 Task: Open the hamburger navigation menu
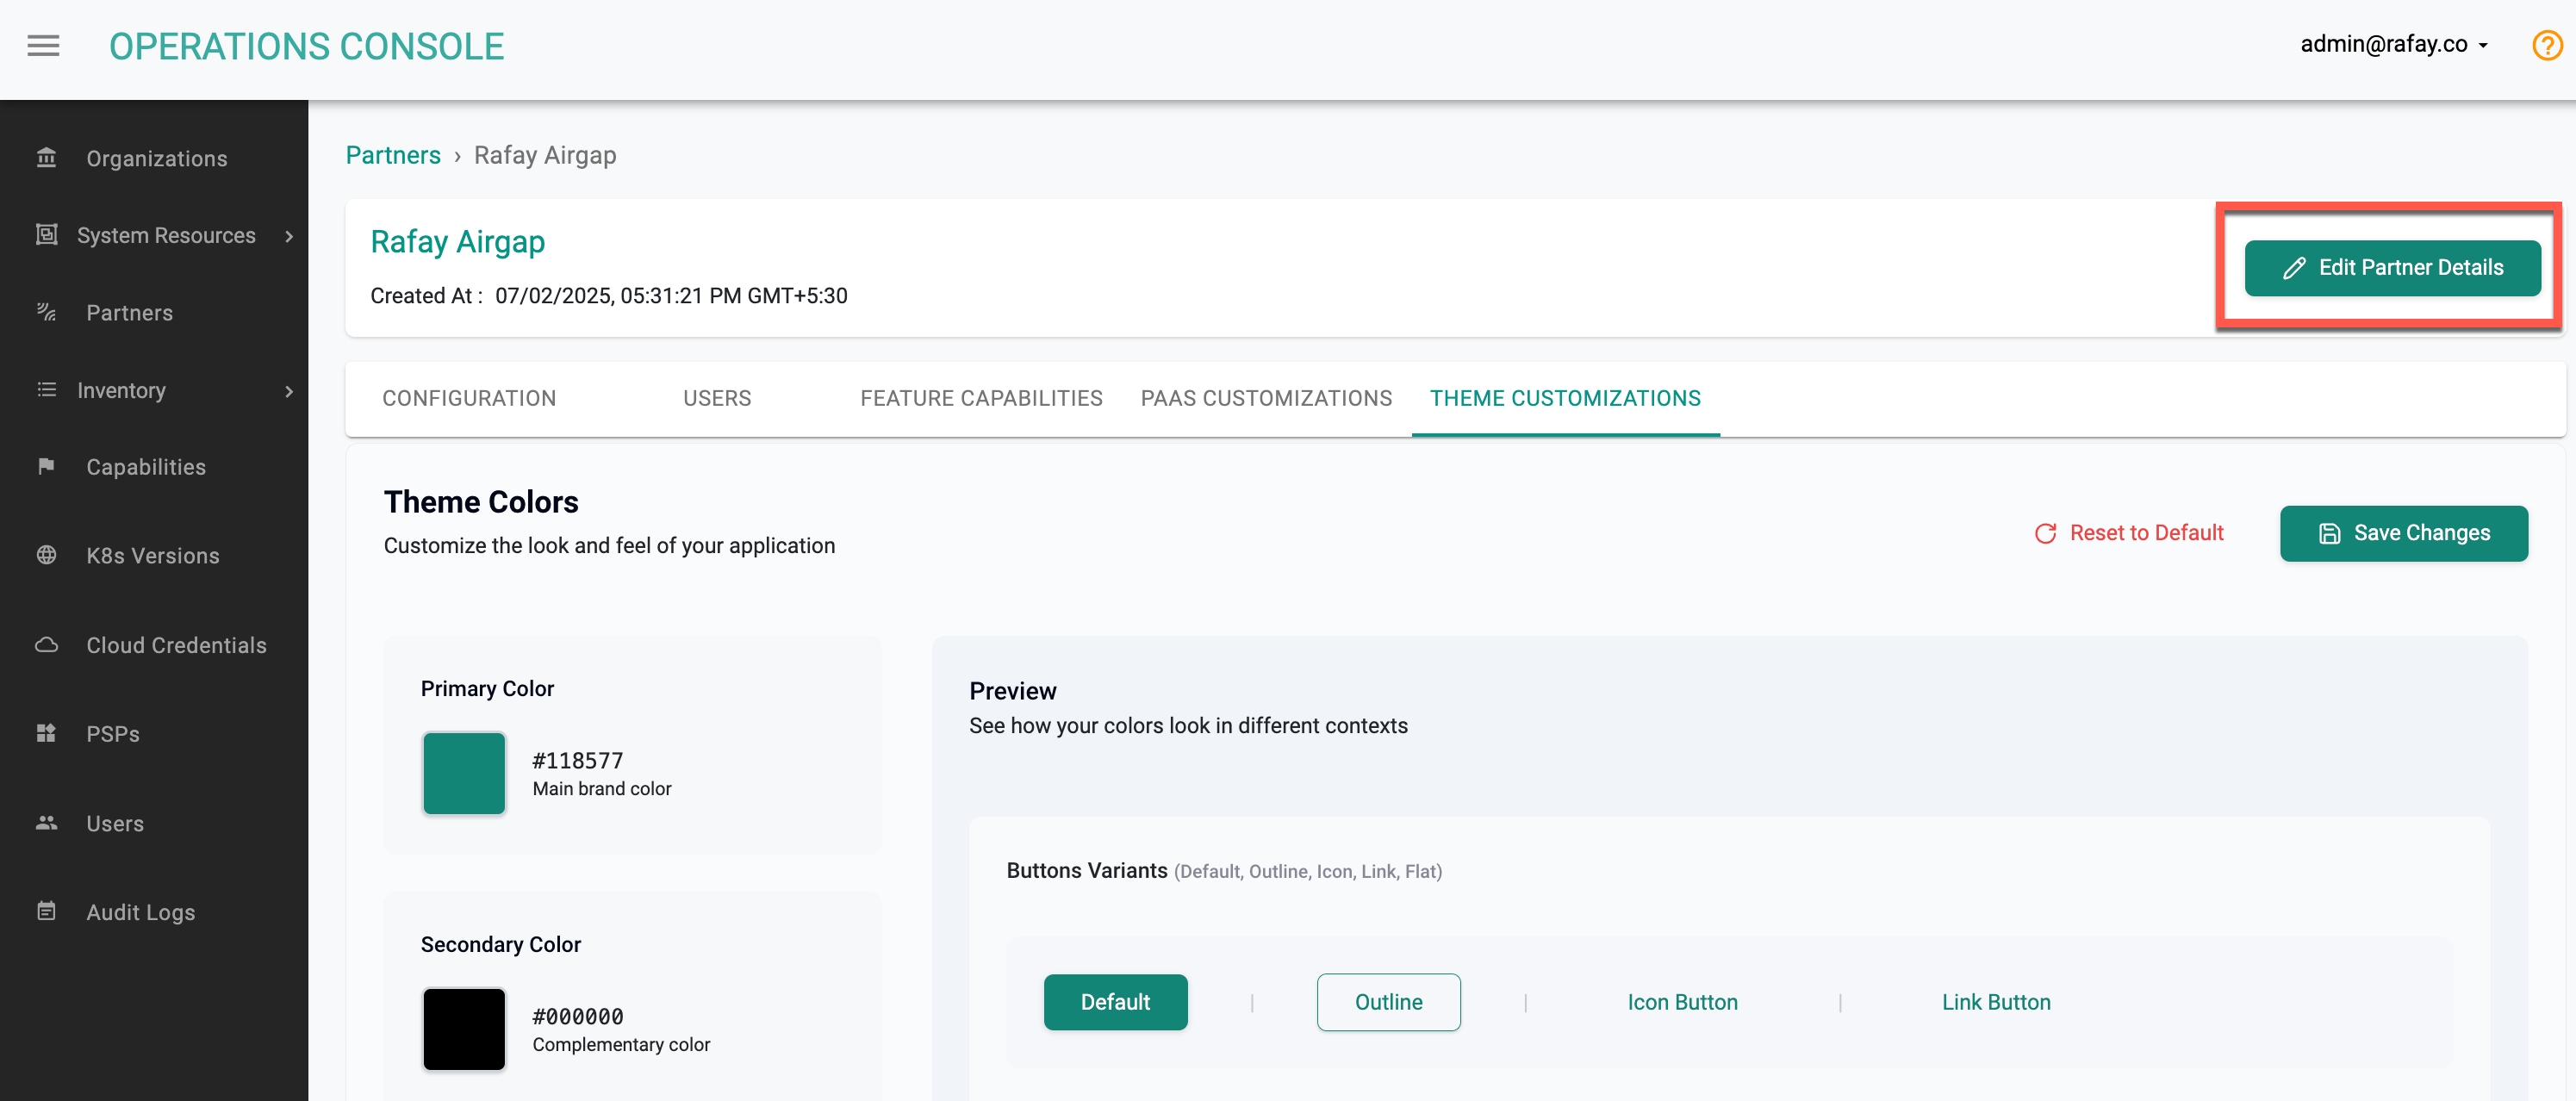pos(43,46)
